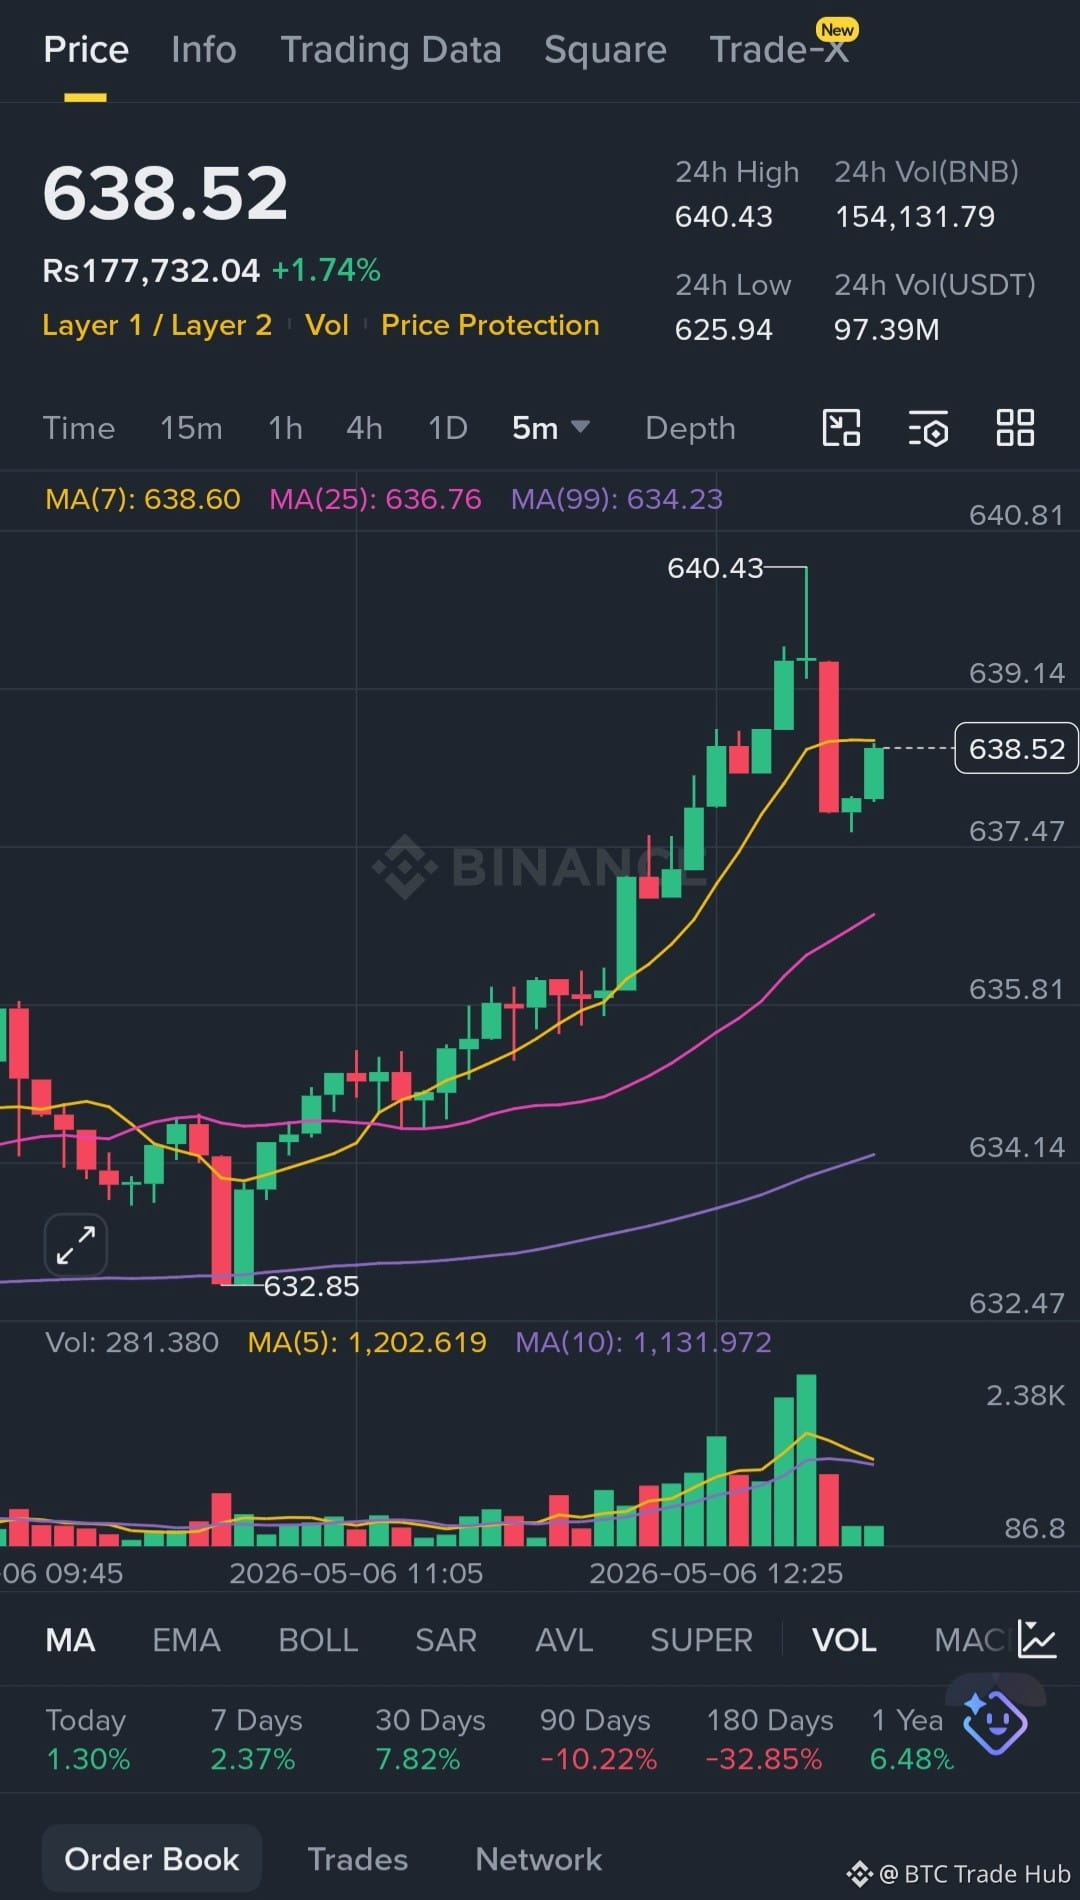Open the Order Book tab
1080x1900 pixels.
(152, 1859)
